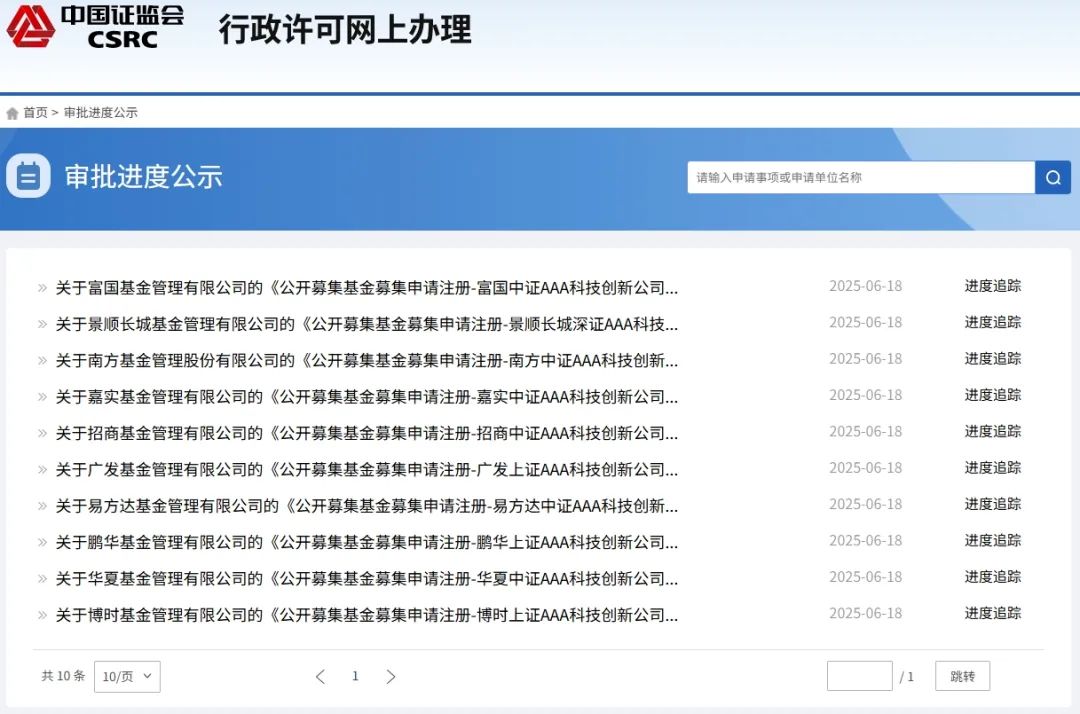Click the page number jump input field
The width and height of the screenshot is (1080, 714).
pos(859,676)
